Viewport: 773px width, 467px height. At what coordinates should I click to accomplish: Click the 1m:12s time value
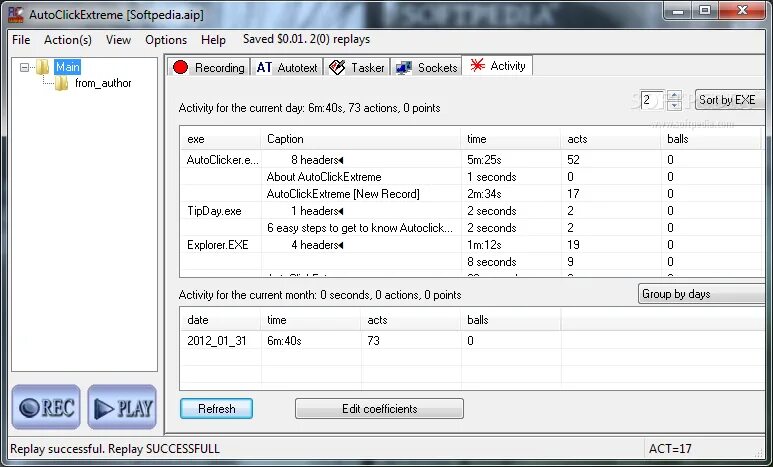coord(484,245)
